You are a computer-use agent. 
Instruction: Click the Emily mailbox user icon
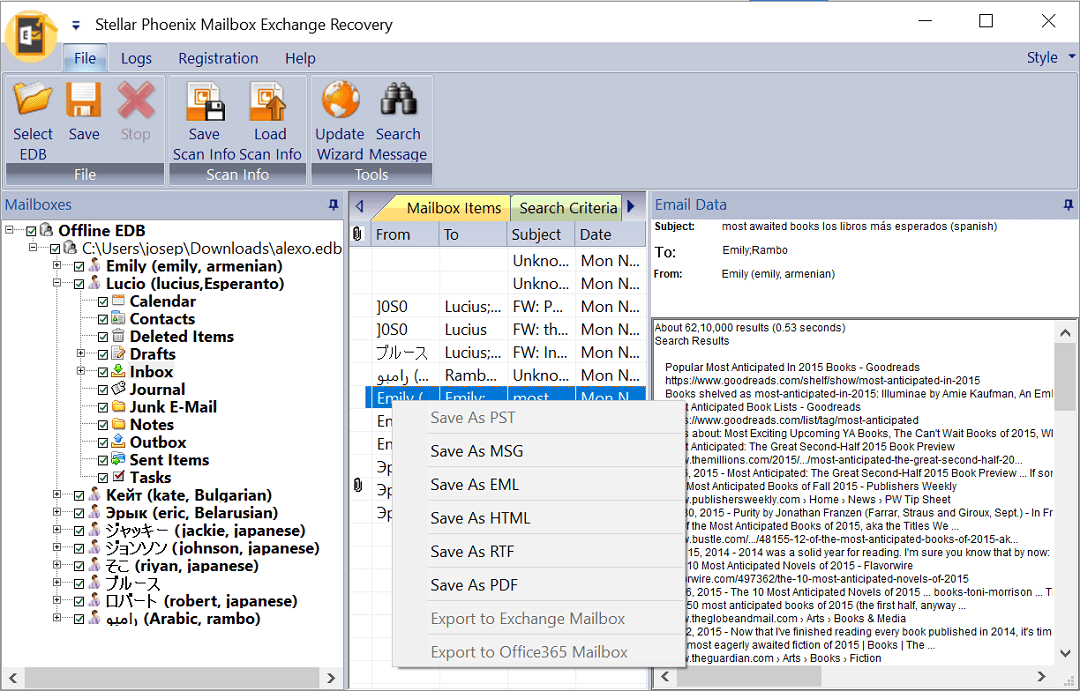94,265
